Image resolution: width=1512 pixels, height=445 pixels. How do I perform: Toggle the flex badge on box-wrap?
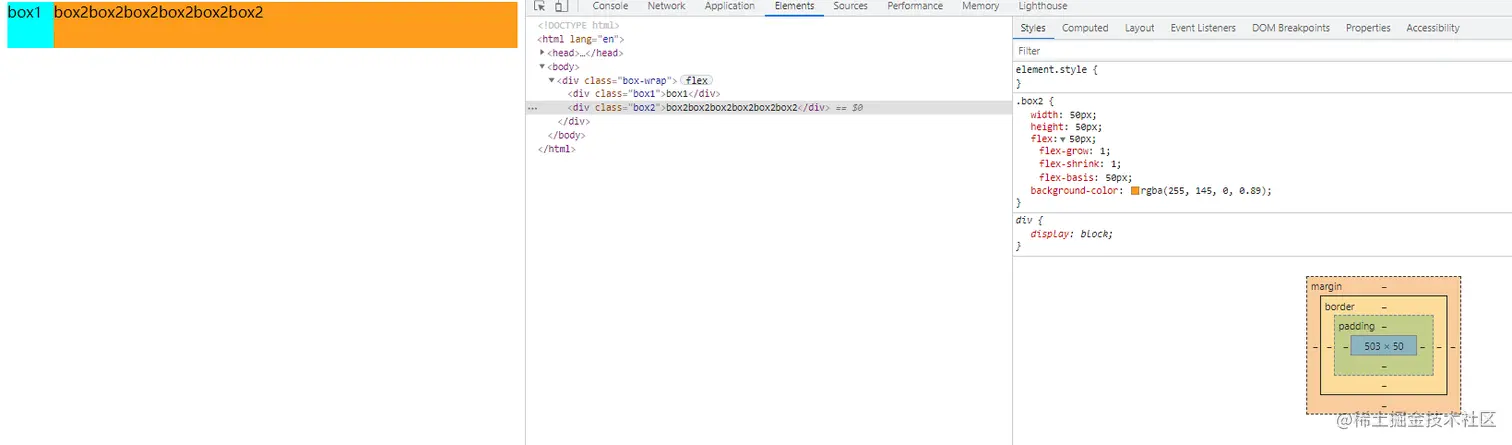tap(696, 80)
